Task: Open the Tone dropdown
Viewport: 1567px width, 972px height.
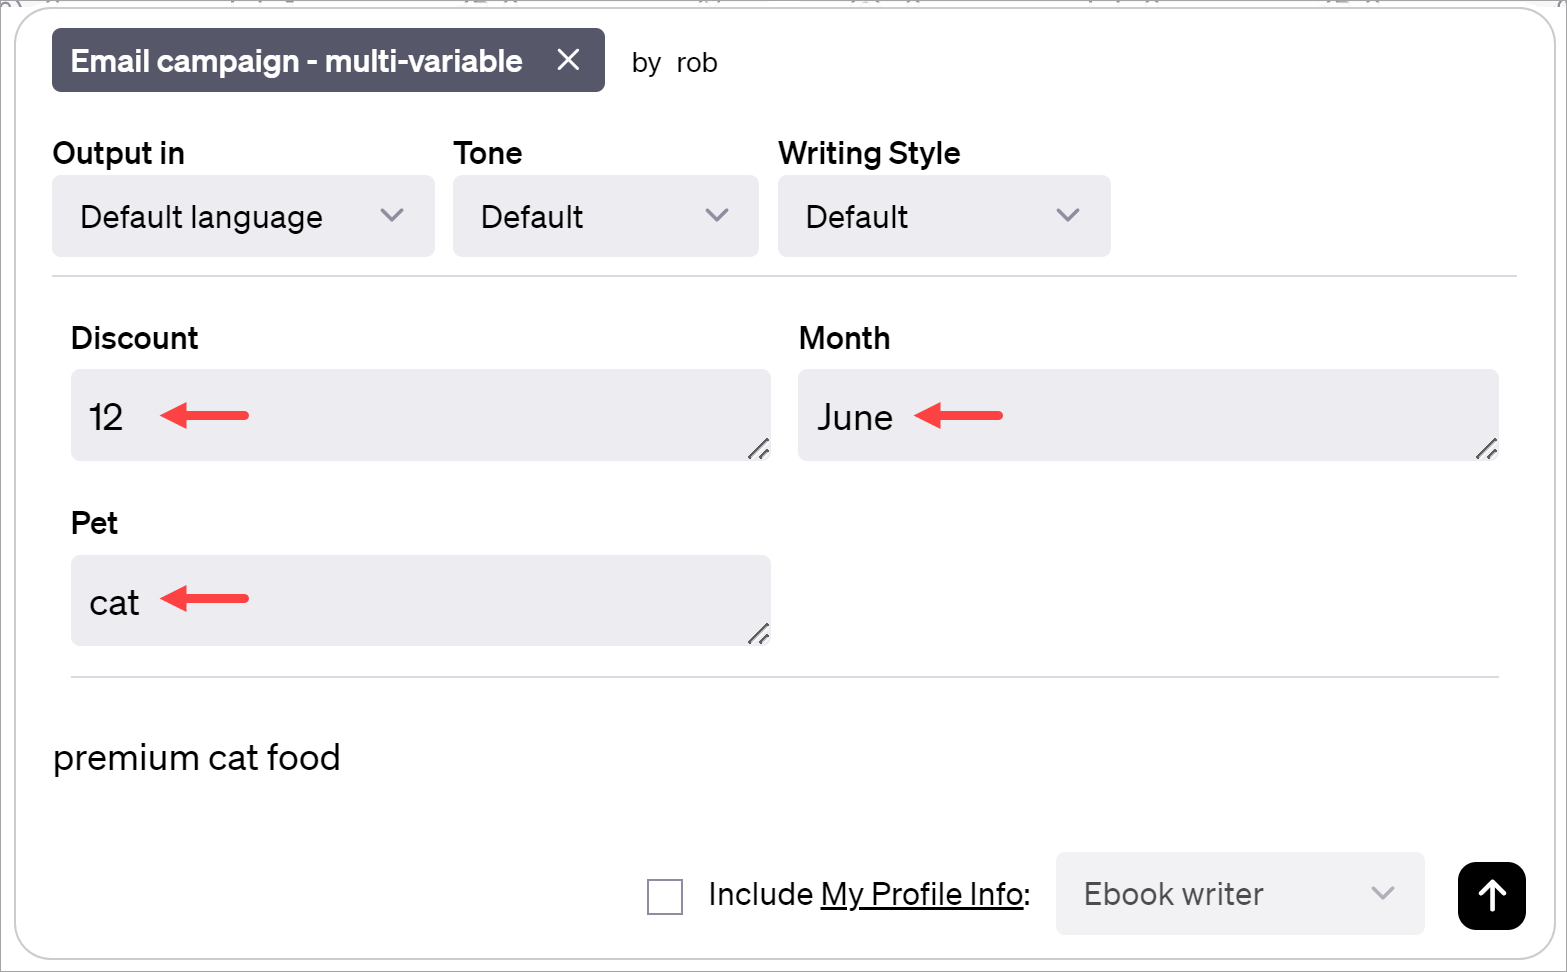Action: (x=605, y=216)
